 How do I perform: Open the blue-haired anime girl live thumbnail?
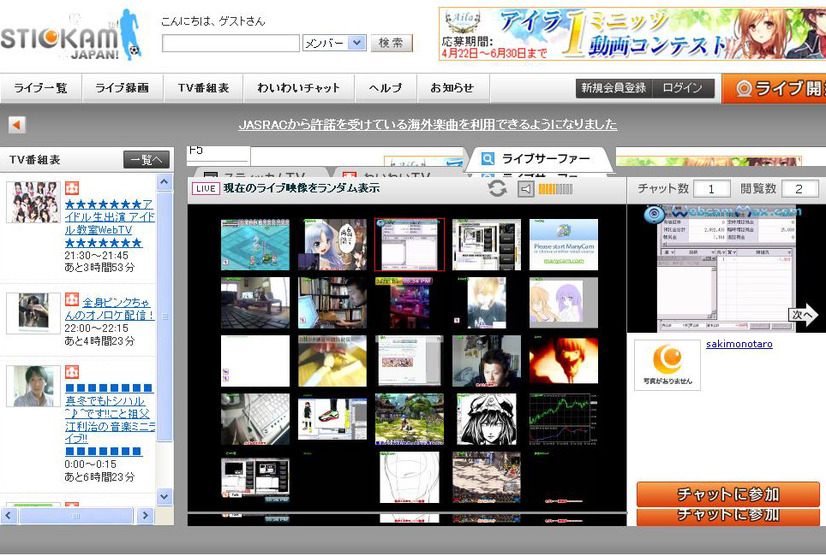click(333, 245)
